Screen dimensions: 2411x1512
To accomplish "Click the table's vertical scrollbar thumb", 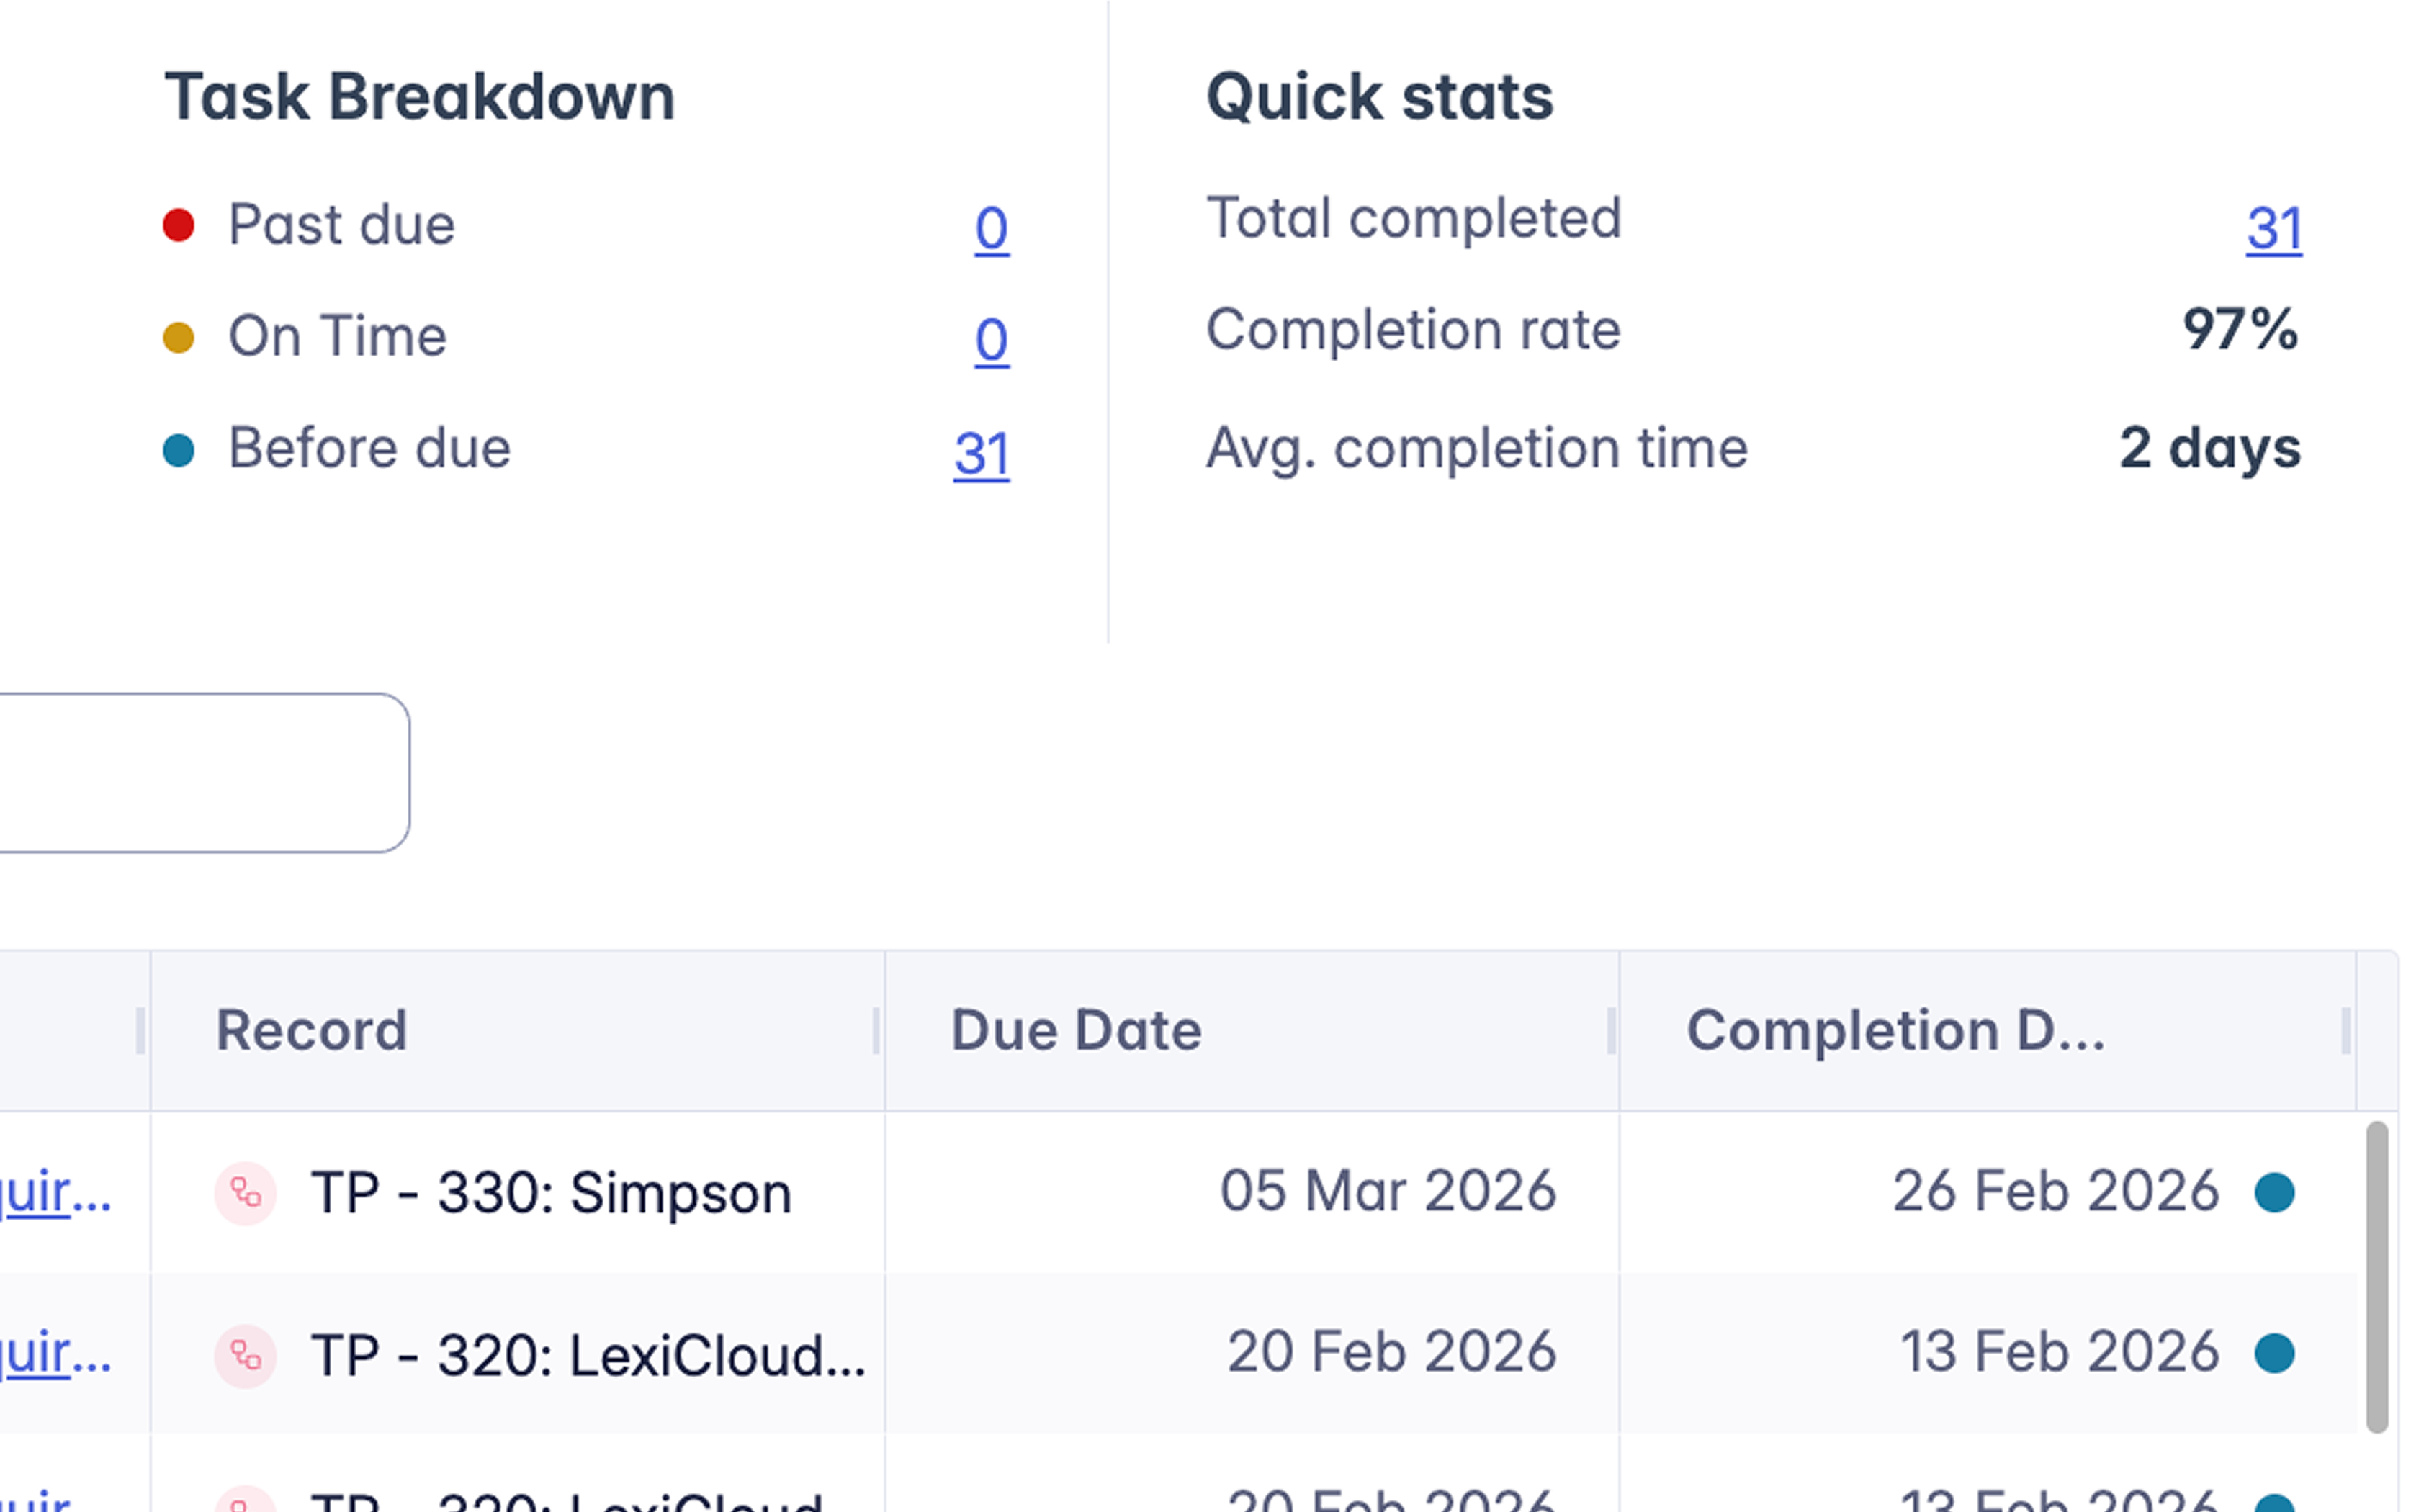I will click(2376, 1275).
